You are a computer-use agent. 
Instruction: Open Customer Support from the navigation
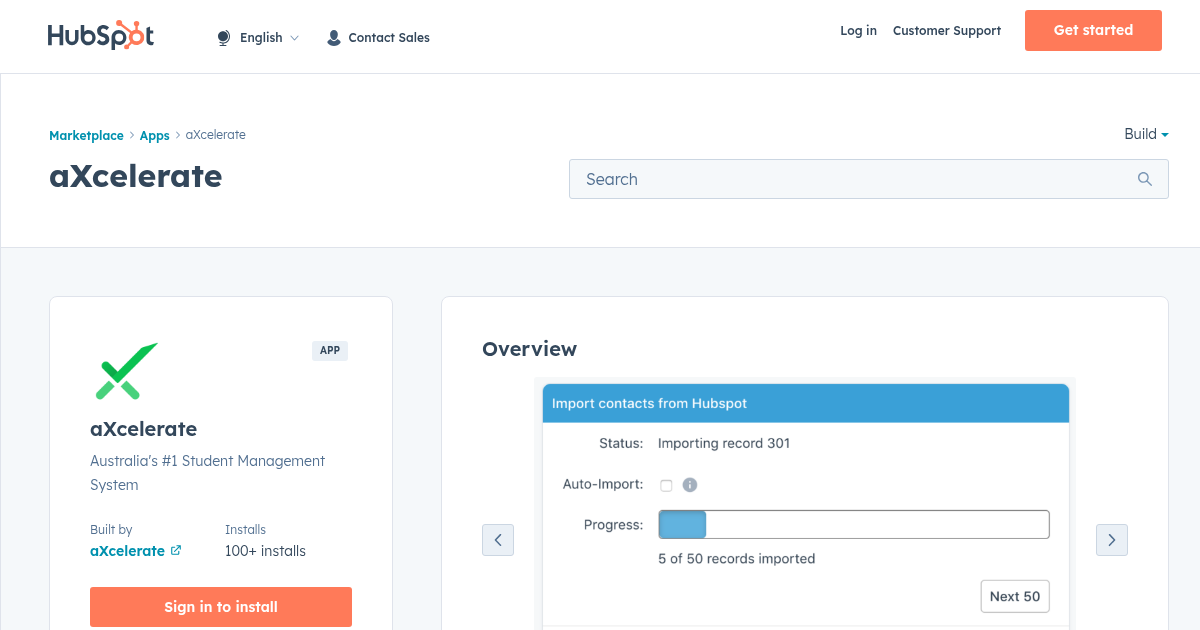click(x=946, y=31)
